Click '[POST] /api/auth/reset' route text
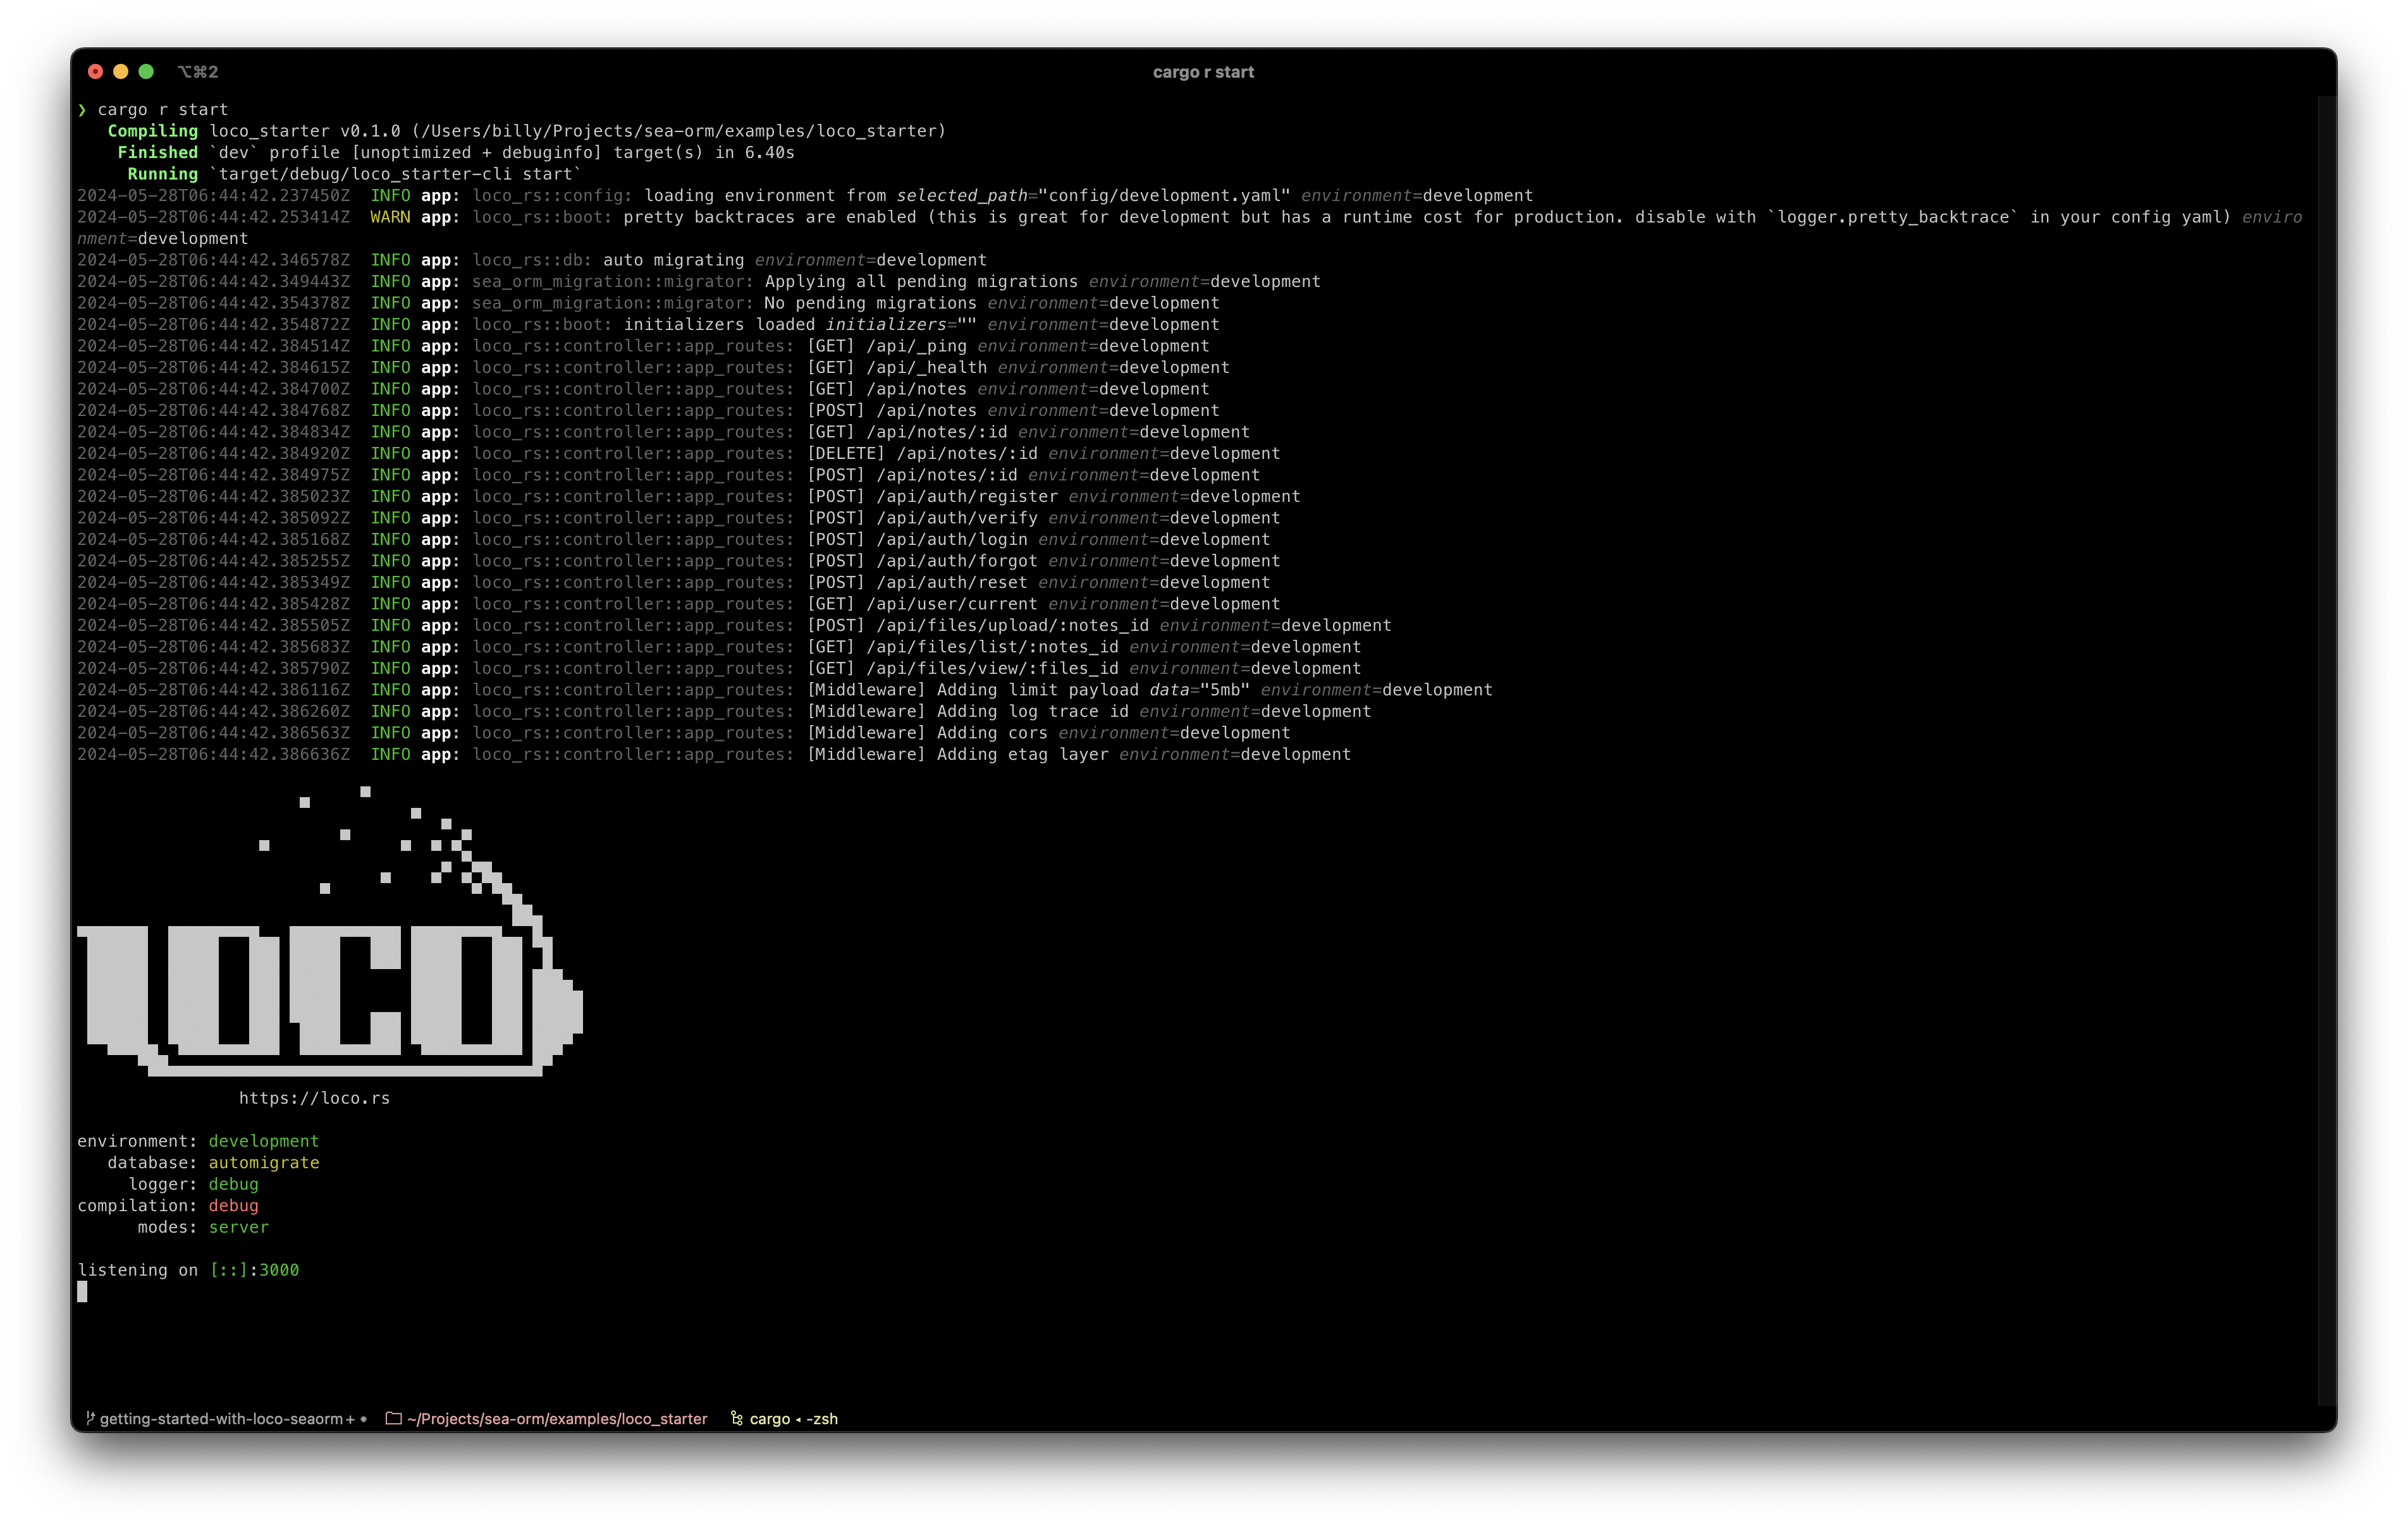Image resolution: width=2408 pixels, height=1526 pixels. click(917, 583)
